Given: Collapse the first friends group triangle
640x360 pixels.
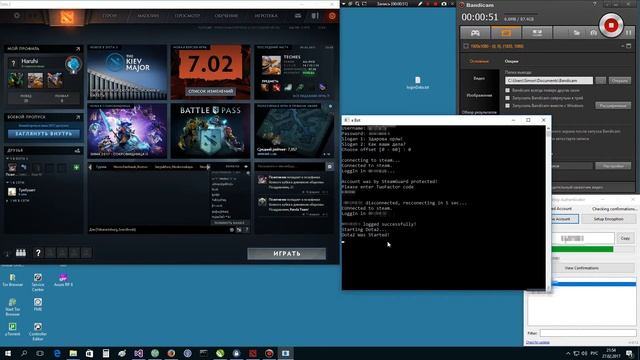Looking at the screenshot, I should pos(7,158).
